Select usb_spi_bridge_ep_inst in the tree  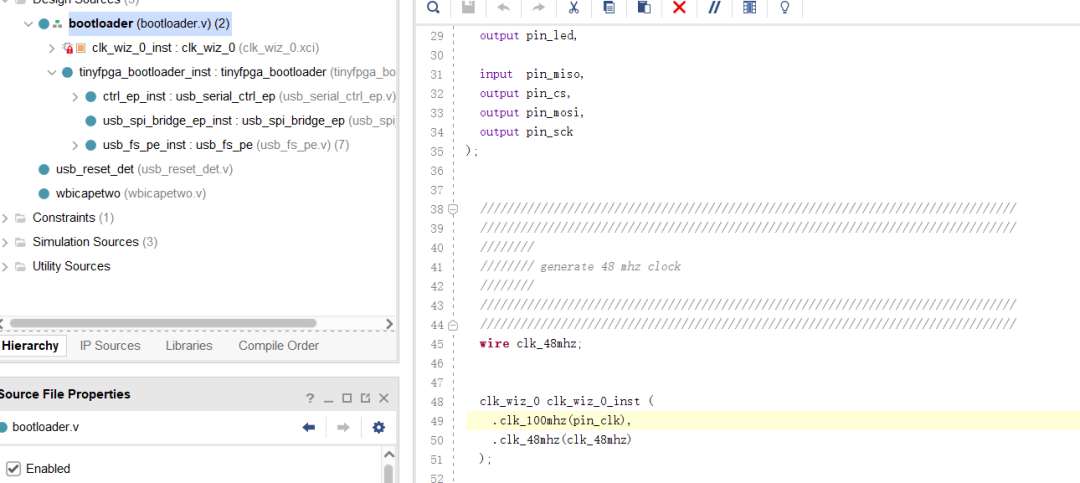[224, 121]
